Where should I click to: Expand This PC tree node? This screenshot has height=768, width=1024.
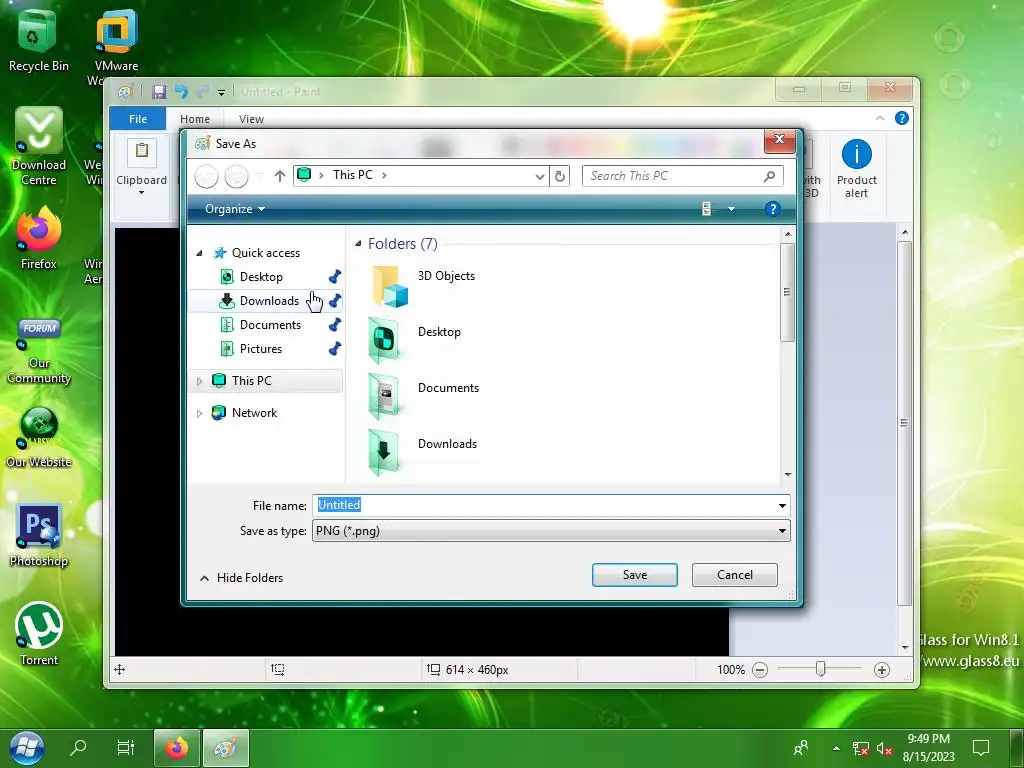click(x=199, y=381)
